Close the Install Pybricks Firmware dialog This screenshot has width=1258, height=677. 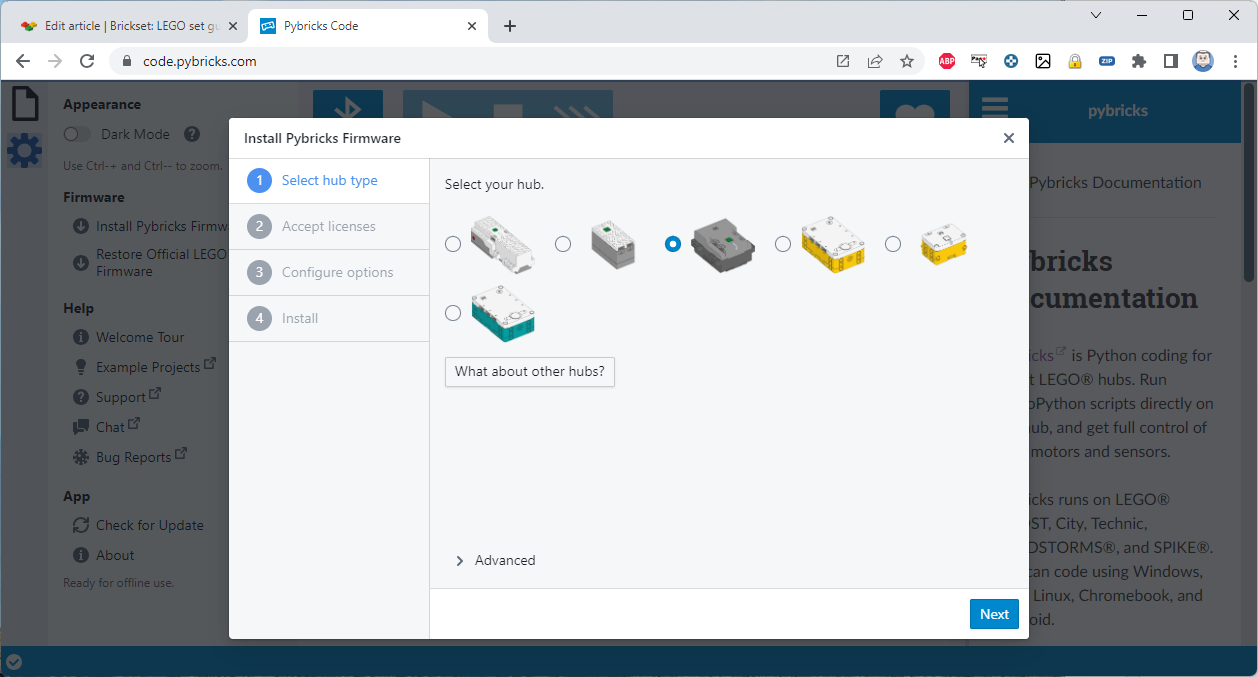[1008, 138]
